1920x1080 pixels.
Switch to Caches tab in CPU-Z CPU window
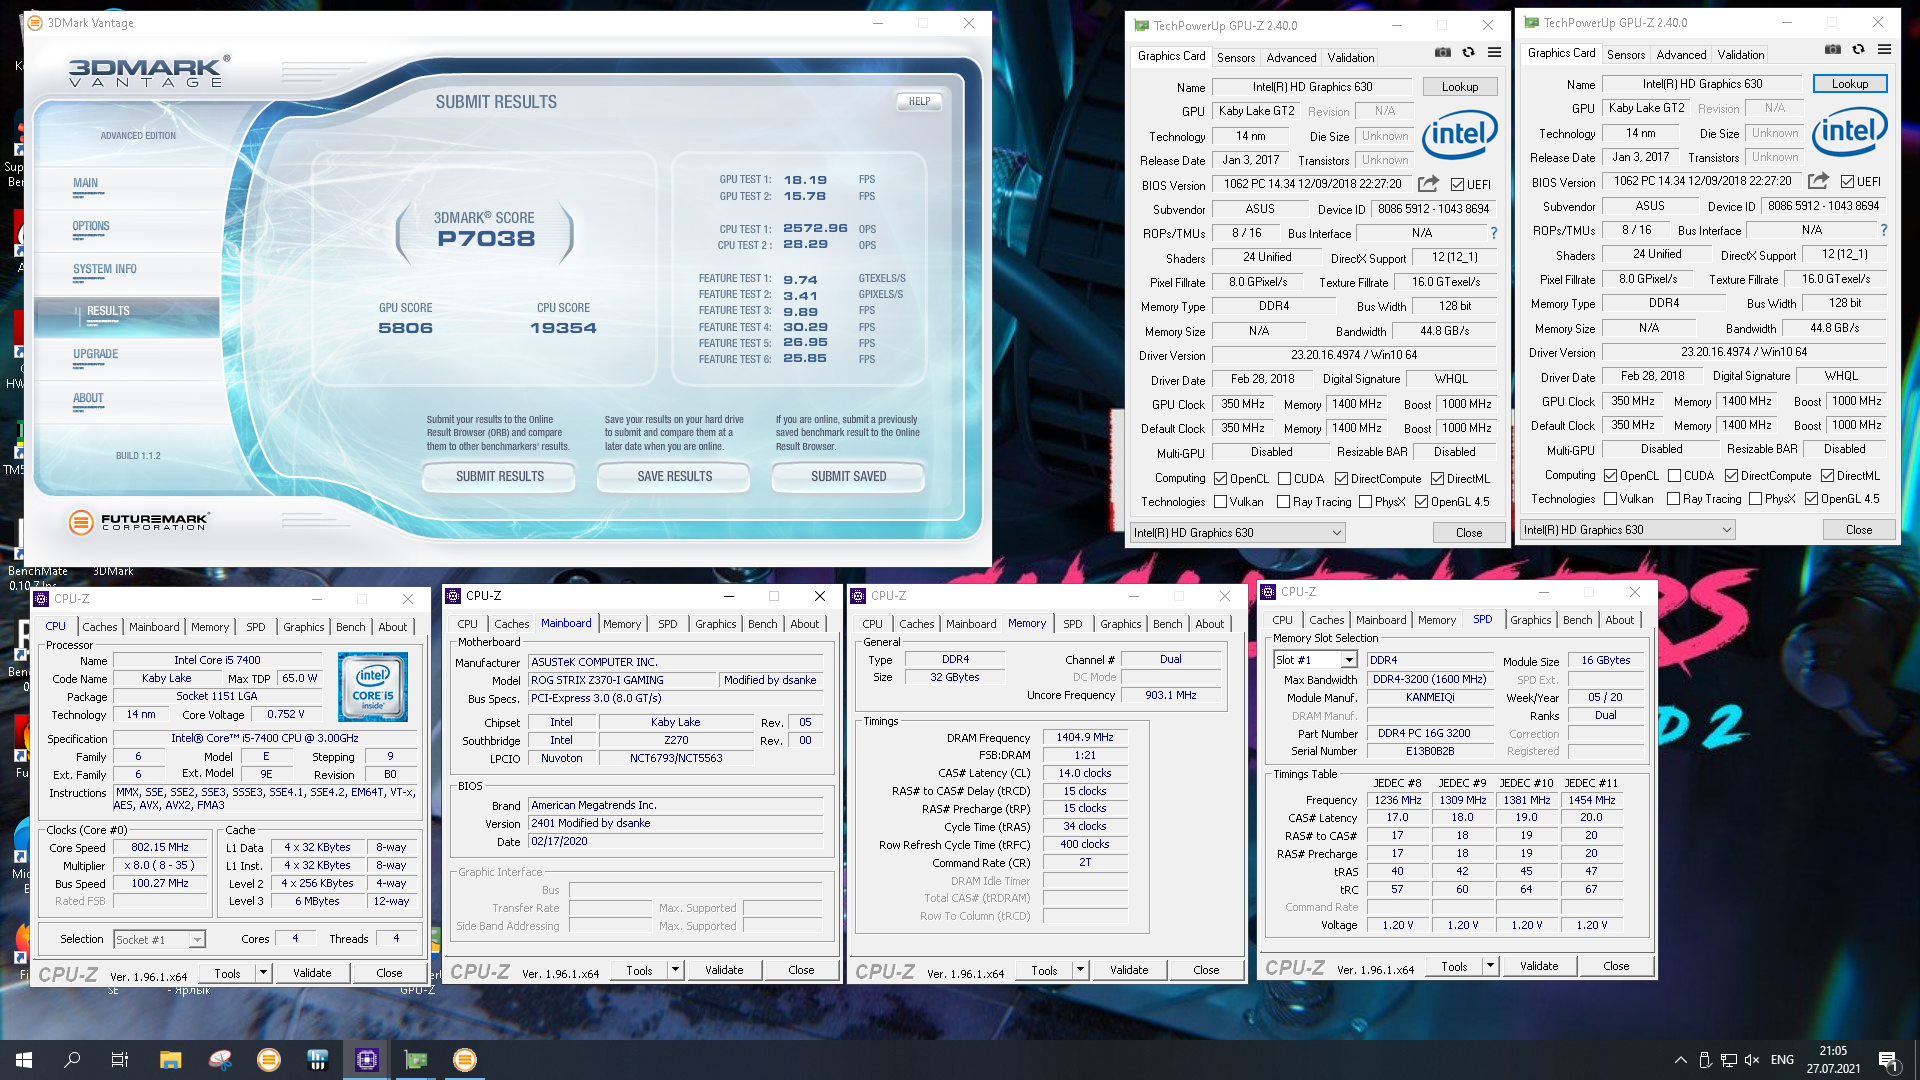point(100,627)
